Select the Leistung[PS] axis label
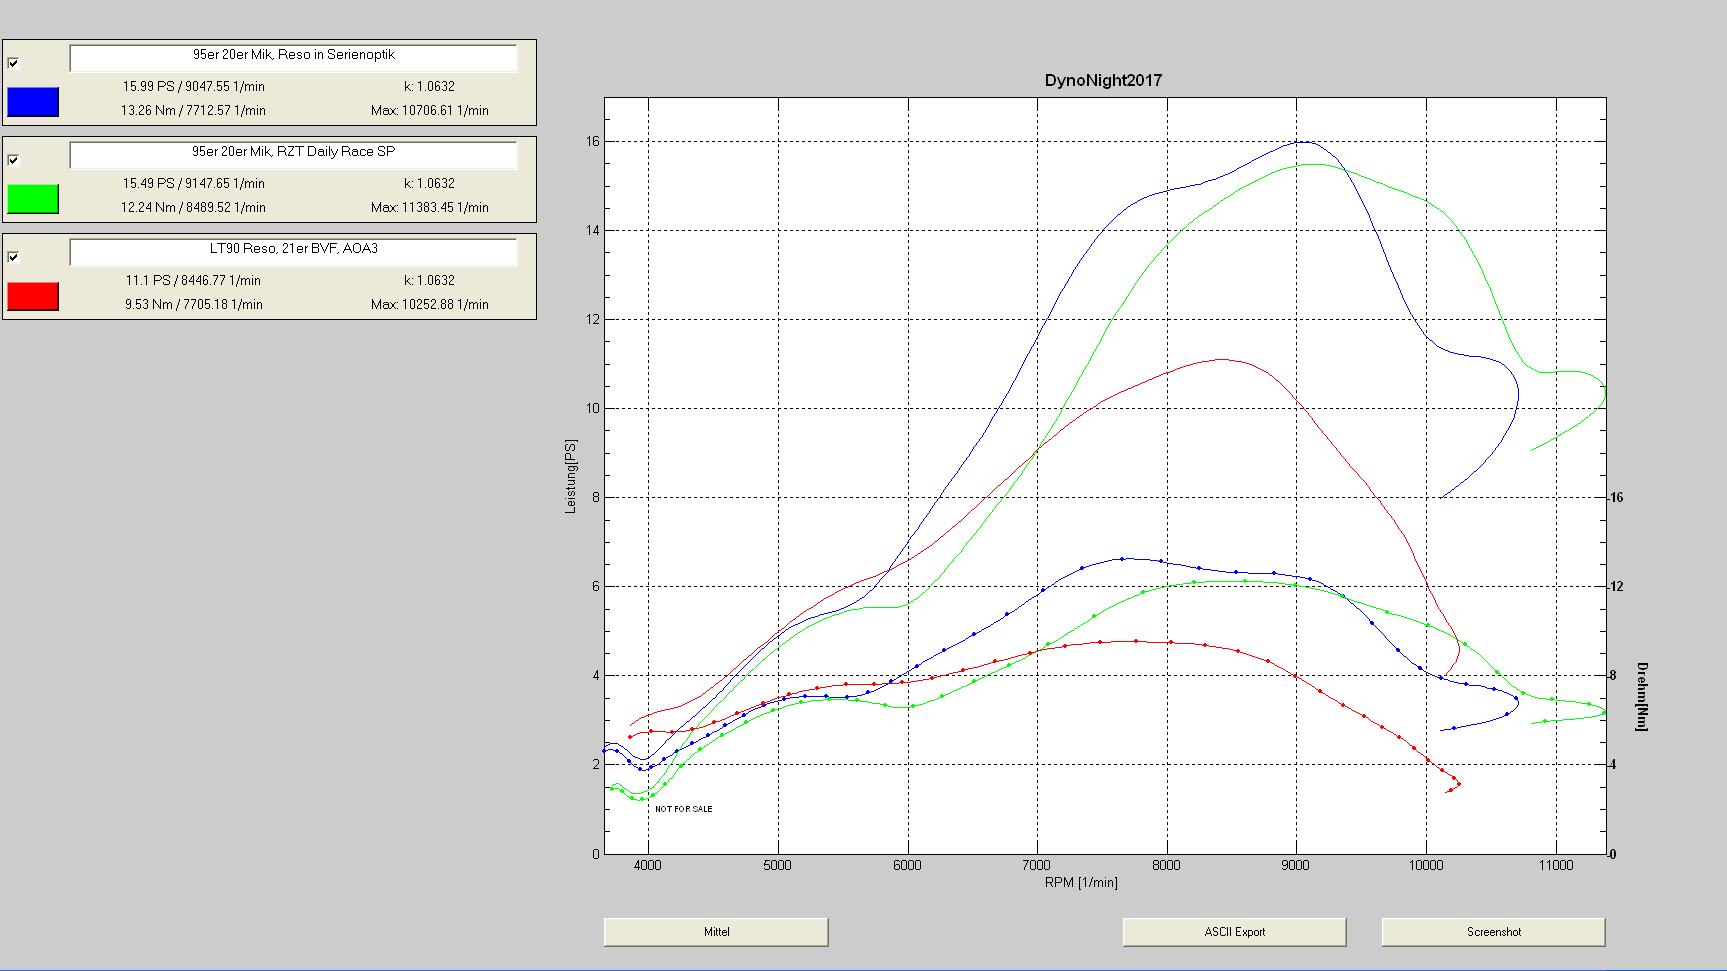Image resolution: width=1727 pixels, height=971 pixels. pos(571,476)
